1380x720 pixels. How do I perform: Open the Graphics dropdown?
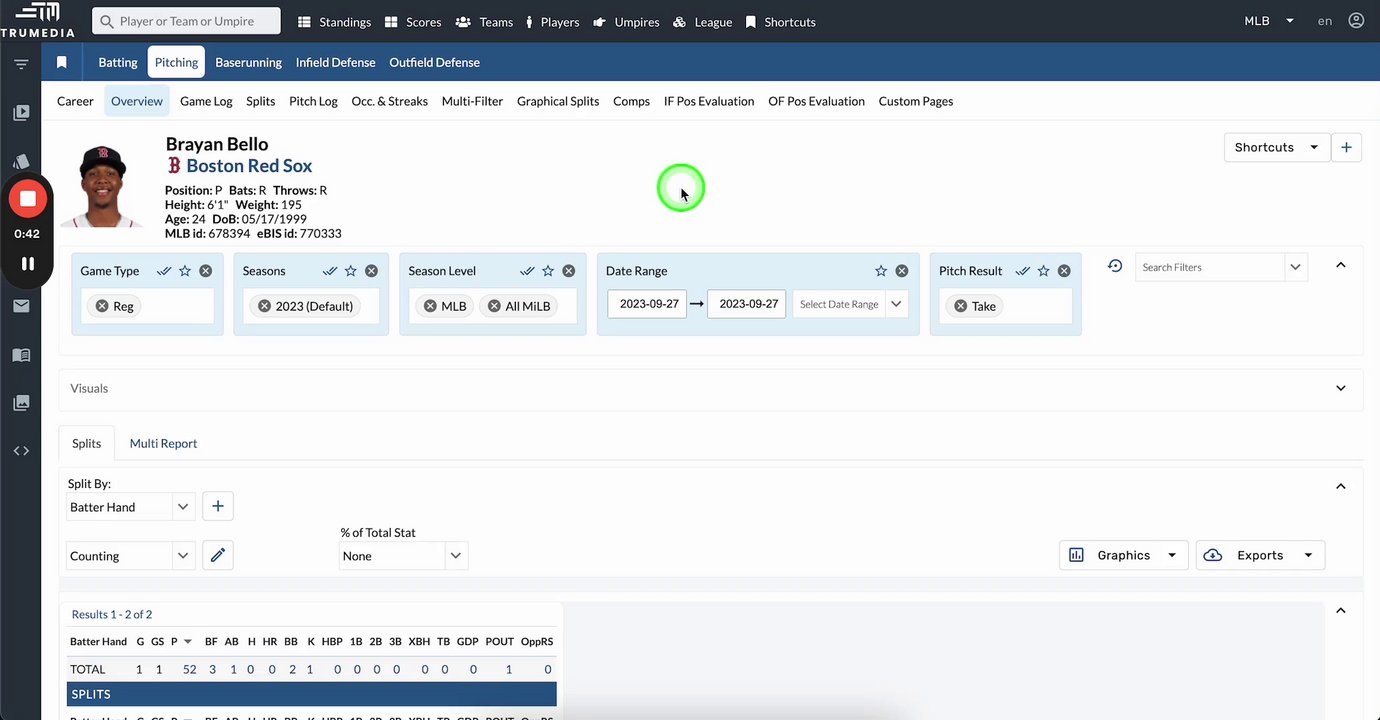click(x=1124, y=555)
